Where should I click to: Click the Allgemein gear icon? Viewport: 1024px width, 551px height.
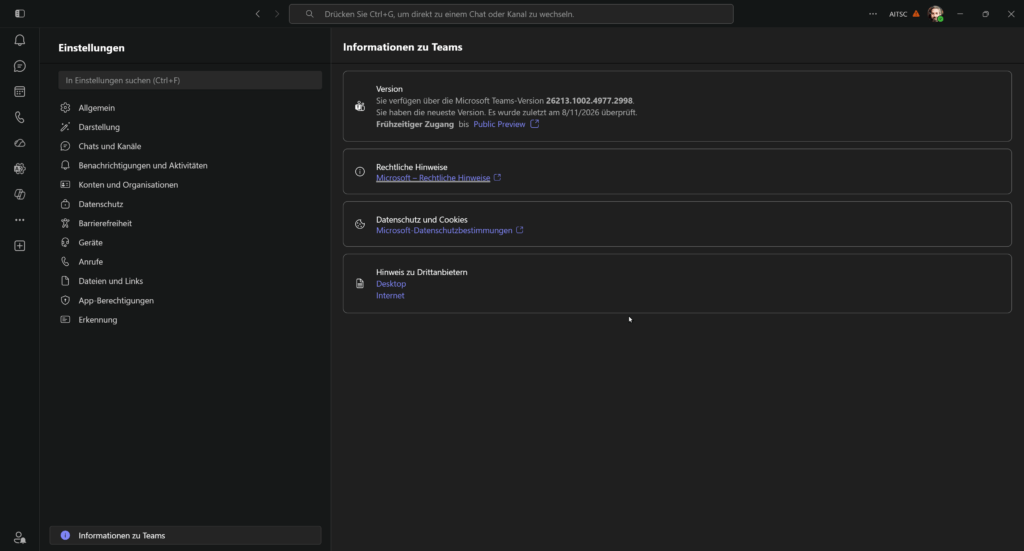tap(65, 108)
